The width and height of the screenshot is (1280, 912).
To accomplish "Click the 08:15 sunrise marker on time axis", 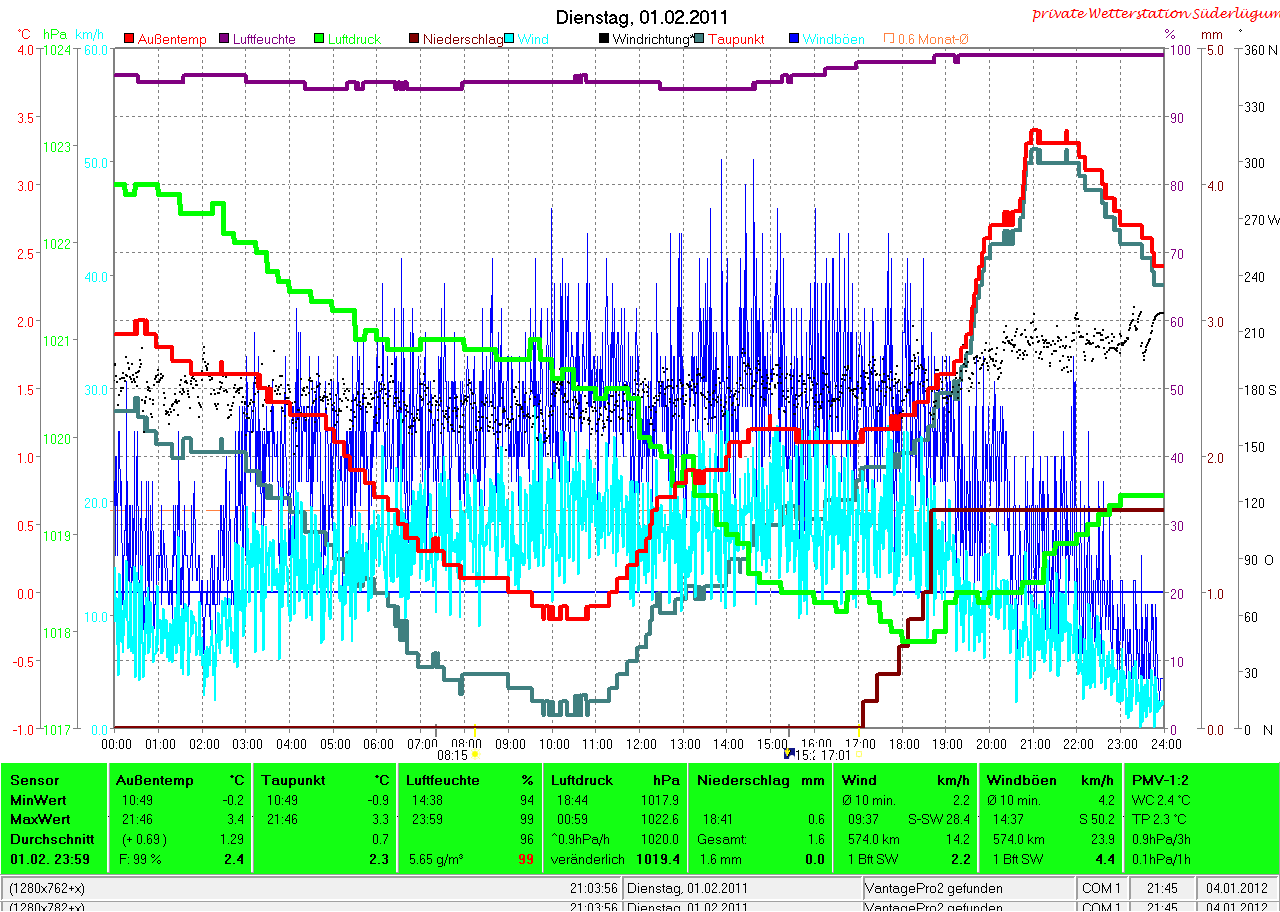I will pyautogui.click(x=454, y=756).
